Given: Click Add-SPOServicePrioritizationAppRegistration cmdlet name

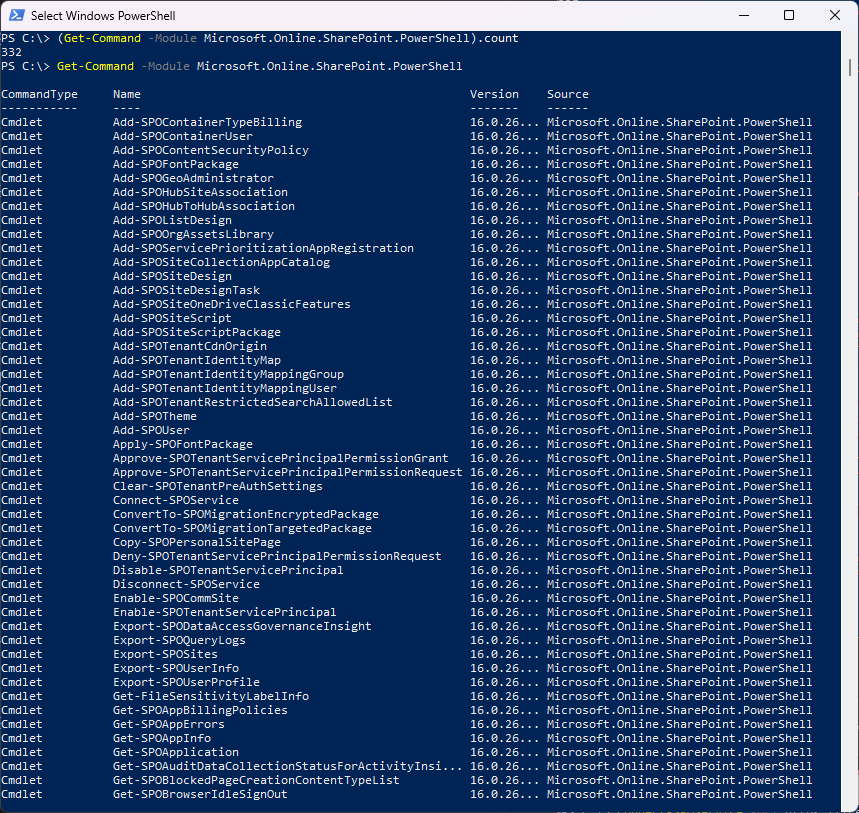Looking at the screenshot, I should 264,248.
